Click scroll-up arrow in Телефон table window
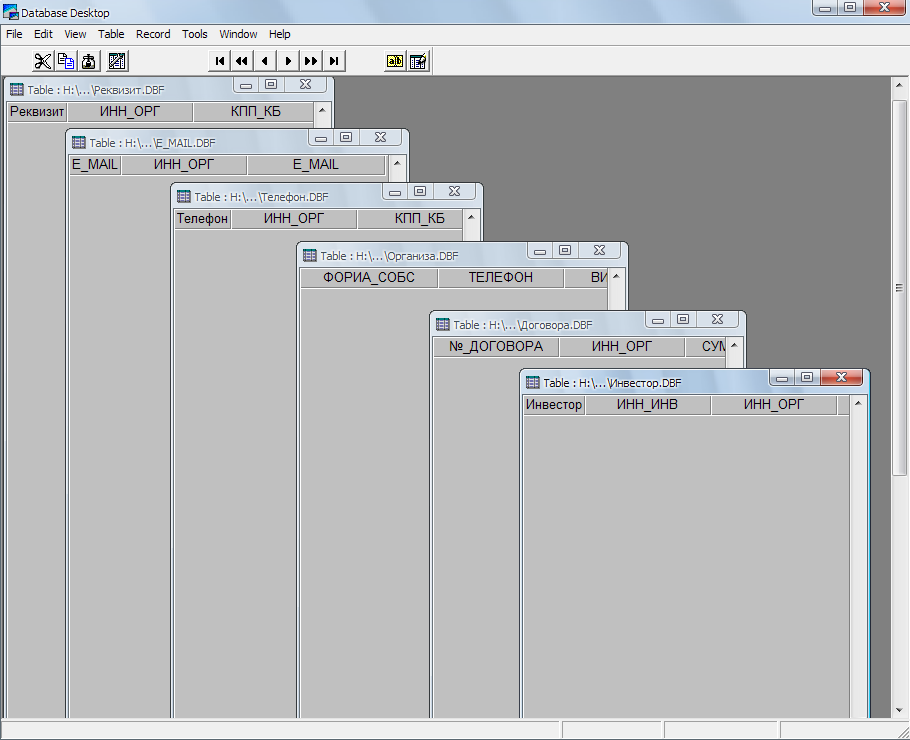Image resolution: width=910 pixels, height=740 pixels. click(471, 217)
